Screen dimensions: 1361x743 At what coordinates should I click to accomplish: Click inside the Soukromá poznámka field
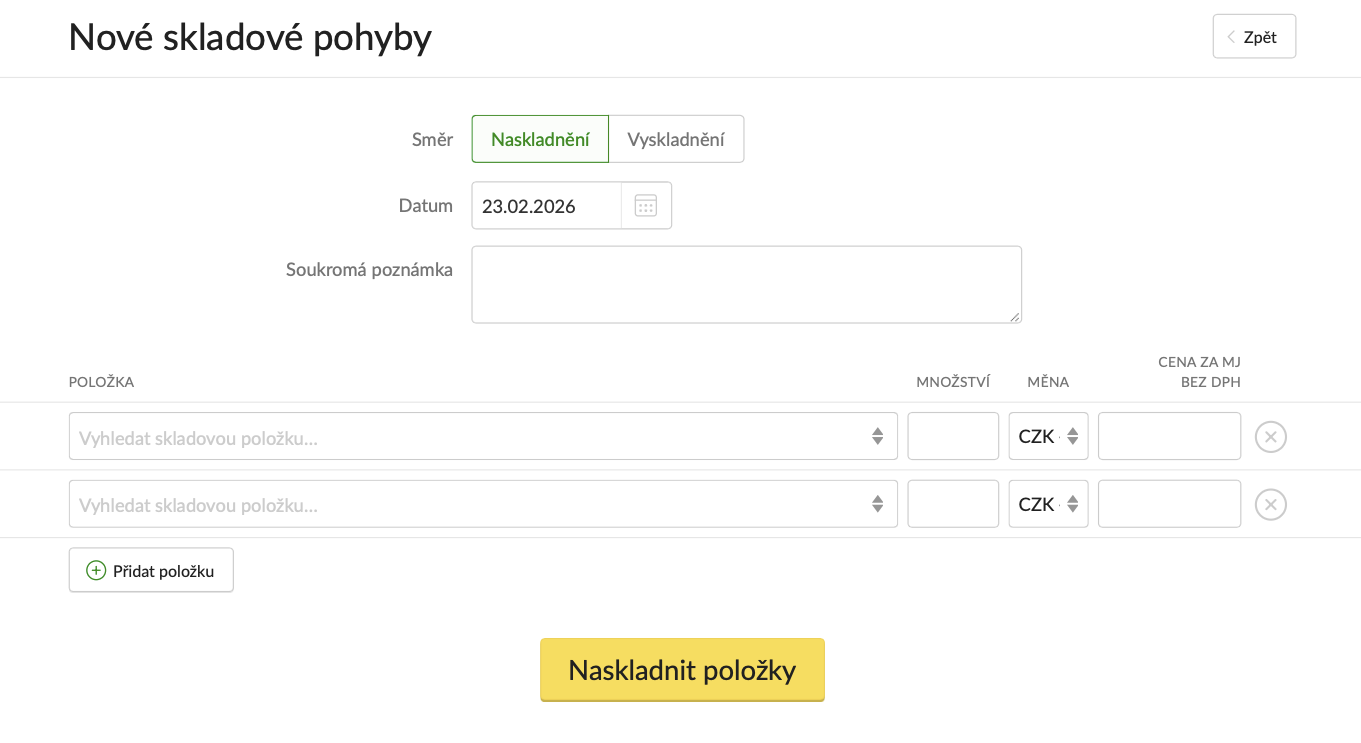pyautogui.click(x=746, y=284)
